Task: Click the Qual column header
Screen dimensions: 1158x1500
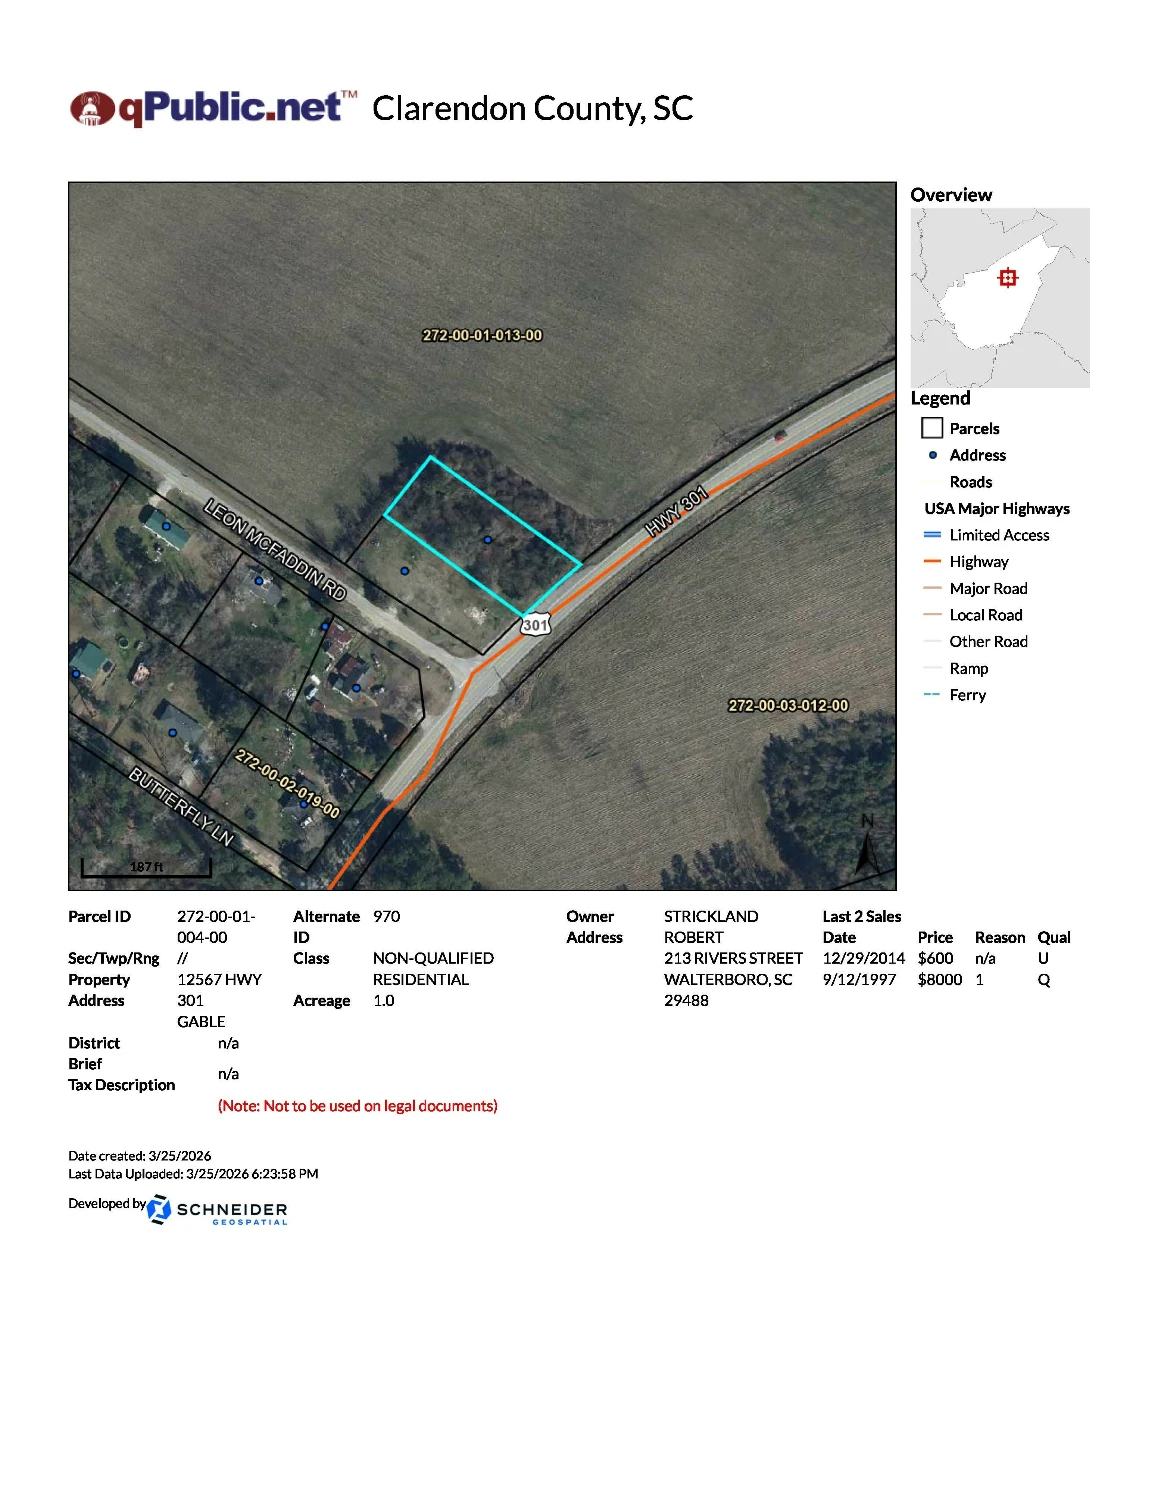Action: click(x=1054, y=938)
